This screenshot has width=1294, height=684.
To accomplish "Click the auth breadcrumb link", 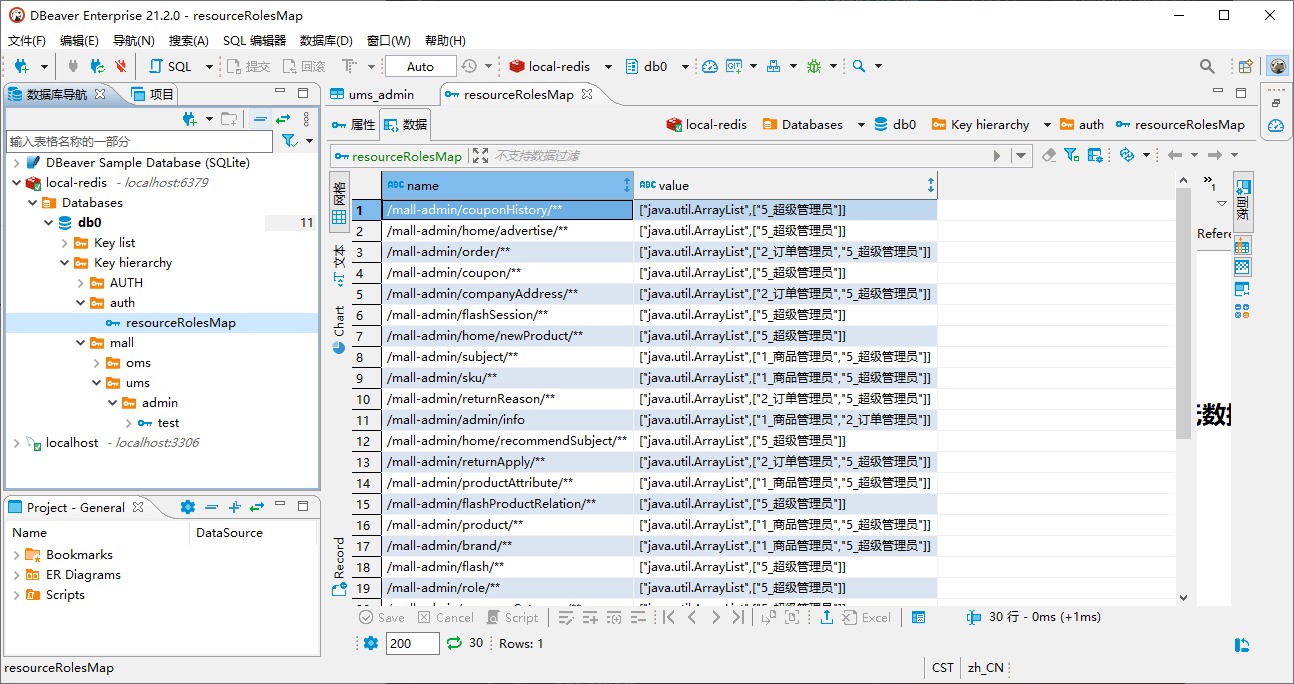I will point(1082,125).
